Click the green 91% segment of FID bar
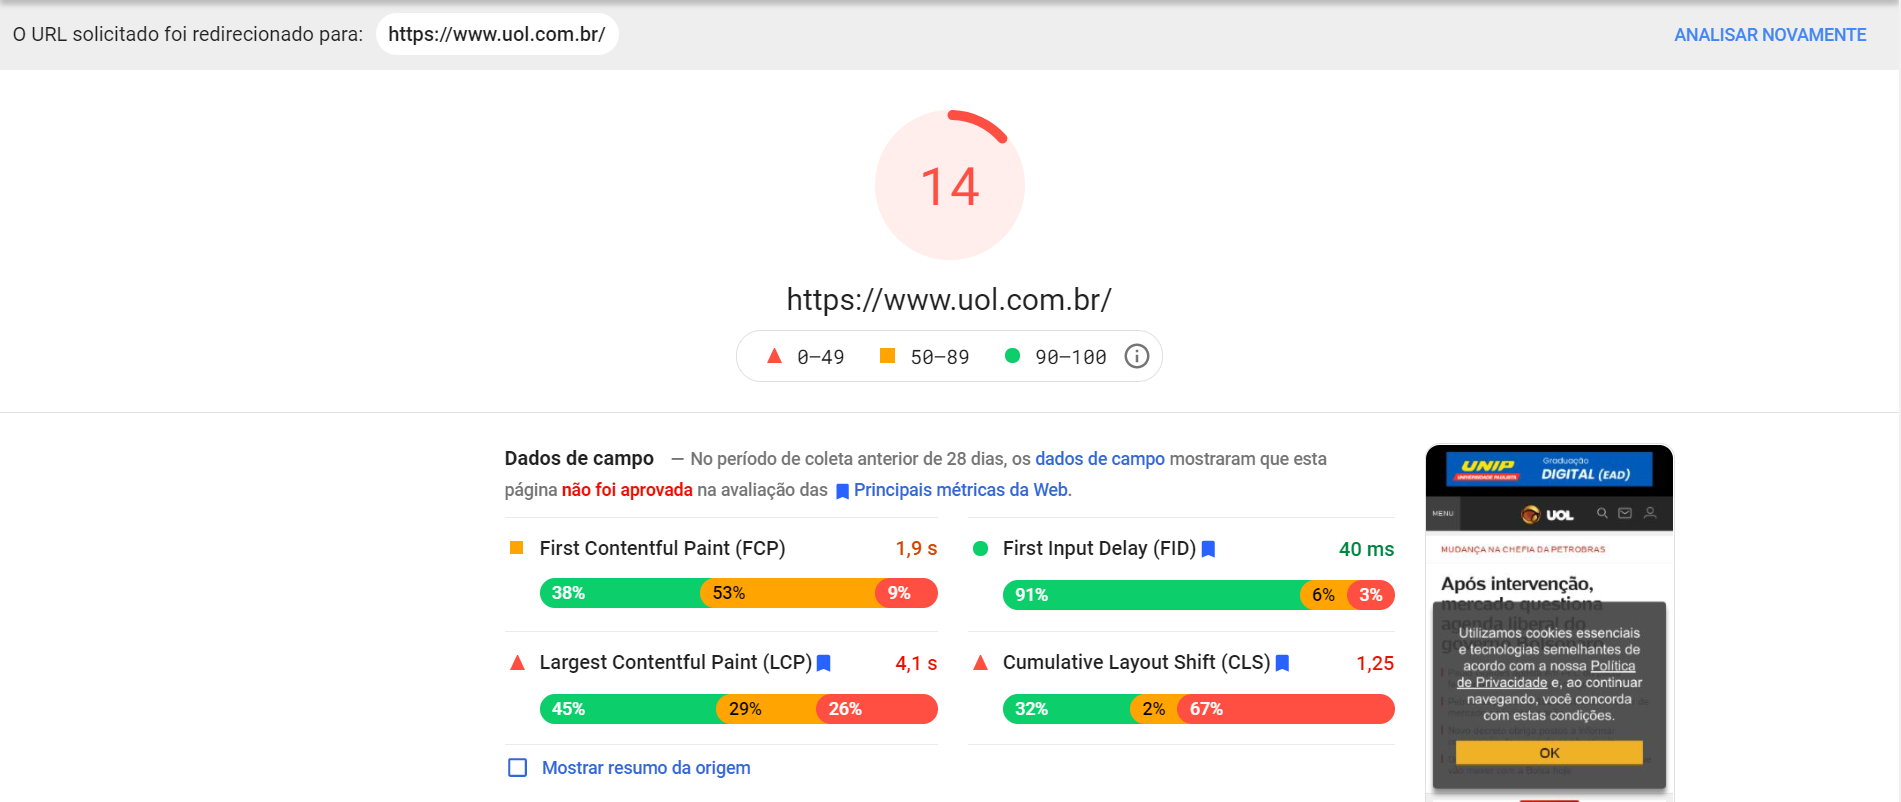The image size is (1901, 802). click(1152, 595)
